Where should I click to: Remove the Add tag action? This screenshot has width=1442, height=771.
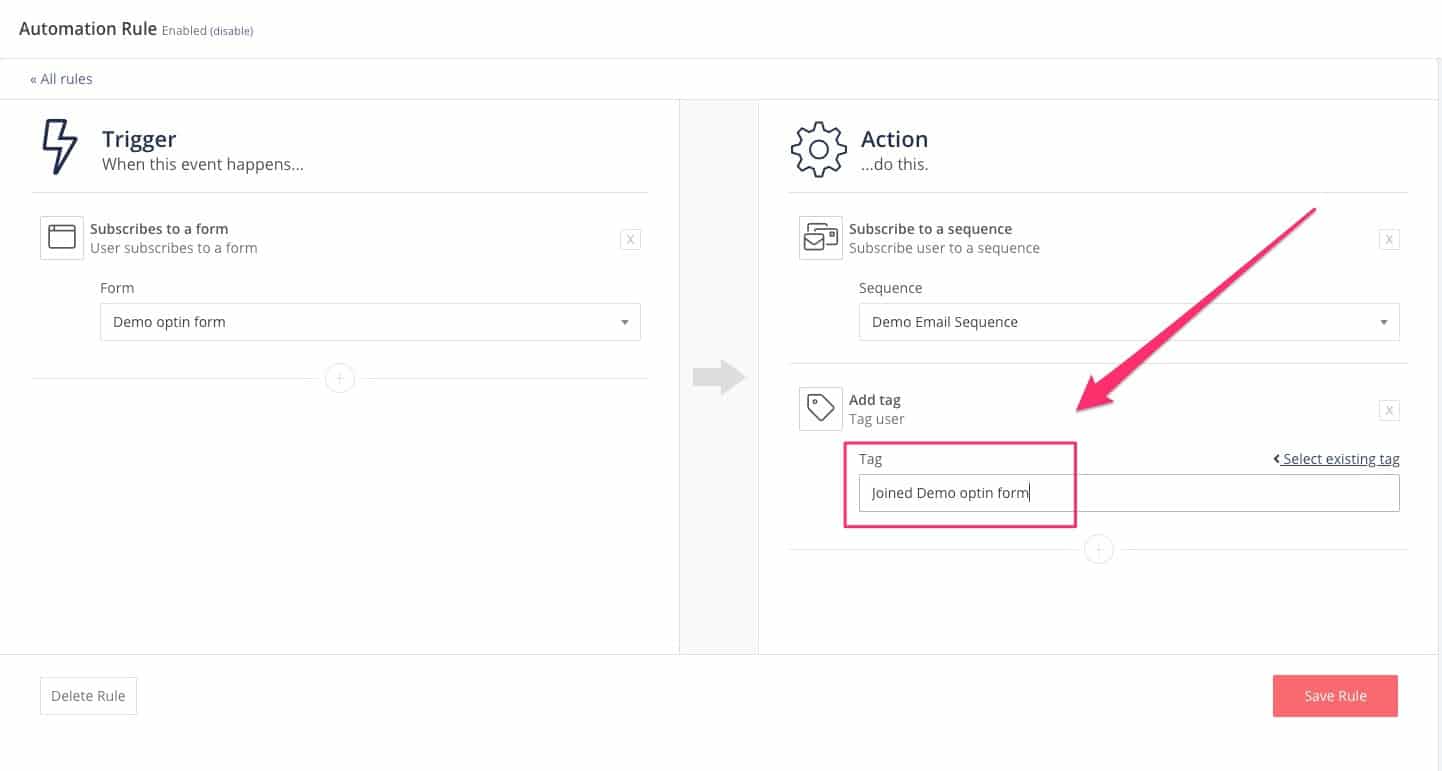click(x=1389, y=409)
